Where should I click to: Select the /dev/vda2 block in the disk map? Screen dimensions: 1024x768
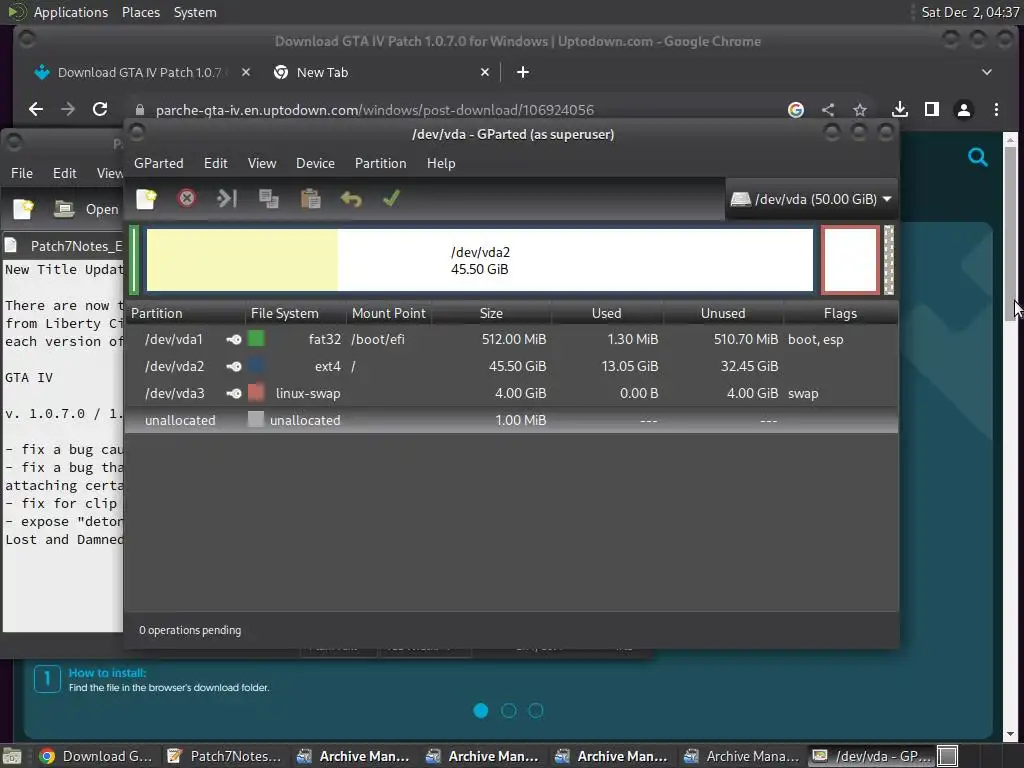pyautogui.click(x=480, y=260)
